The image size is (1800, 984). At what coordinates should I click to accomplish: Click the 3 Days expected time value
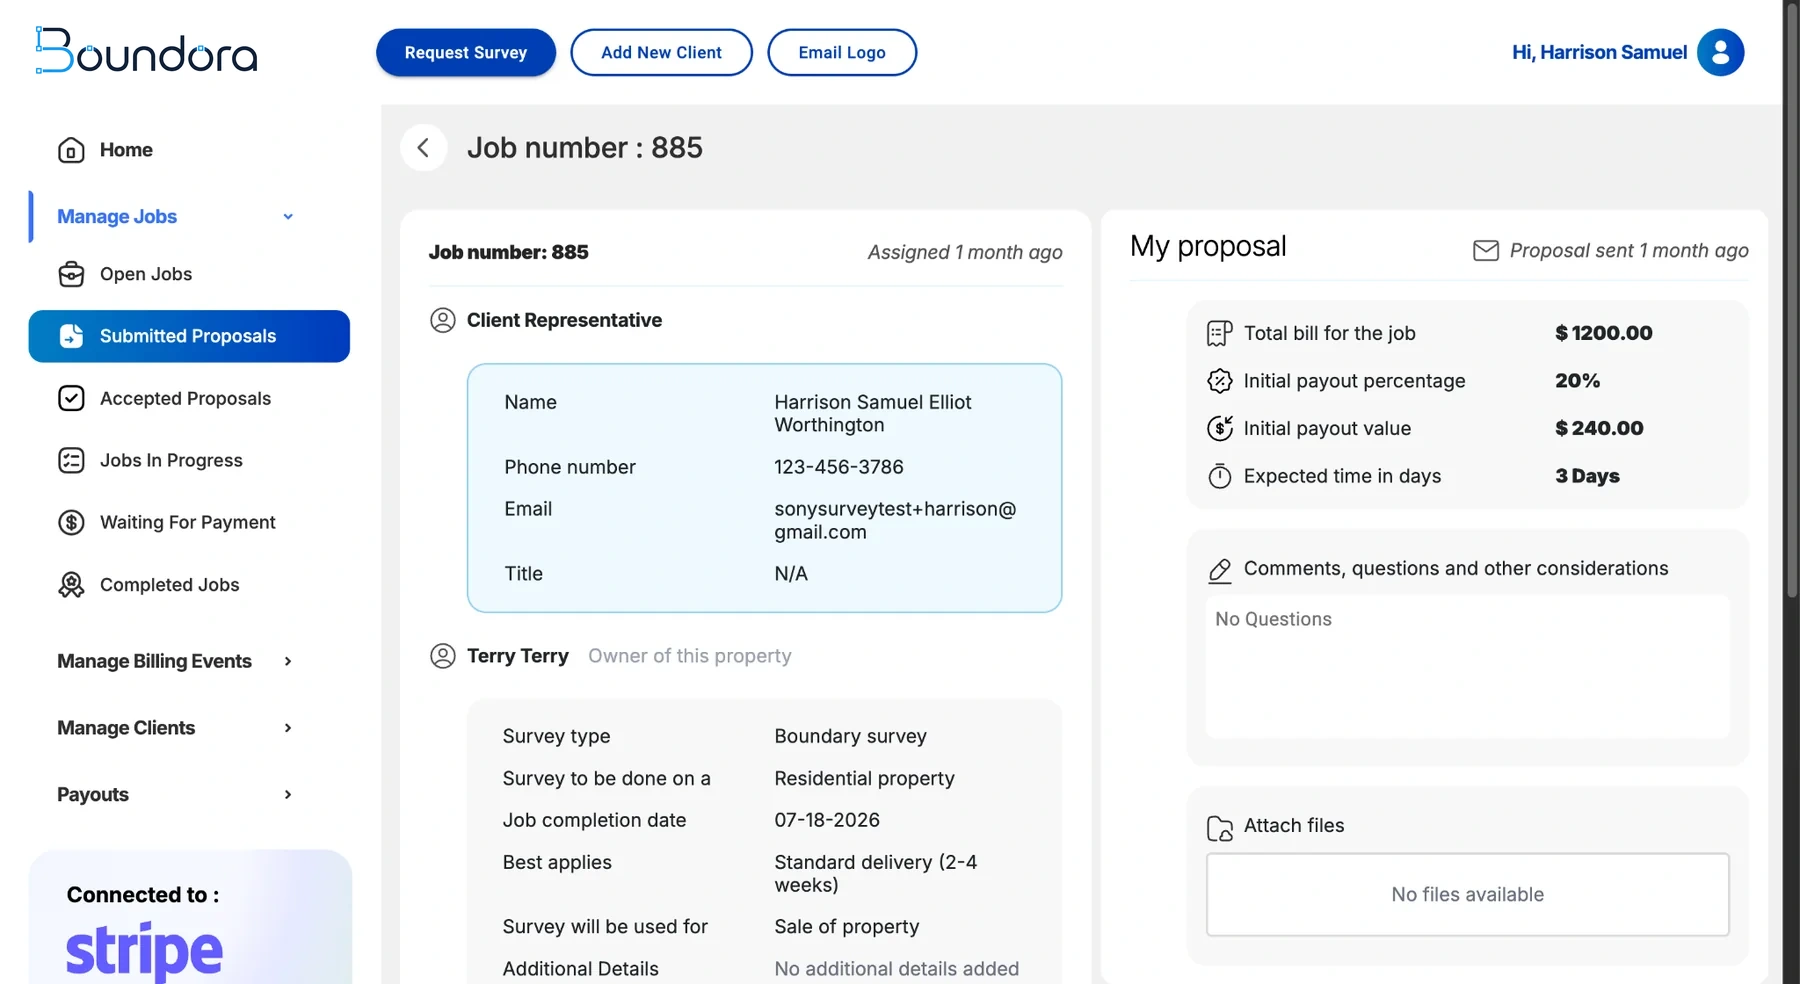tap(1587, 476)
